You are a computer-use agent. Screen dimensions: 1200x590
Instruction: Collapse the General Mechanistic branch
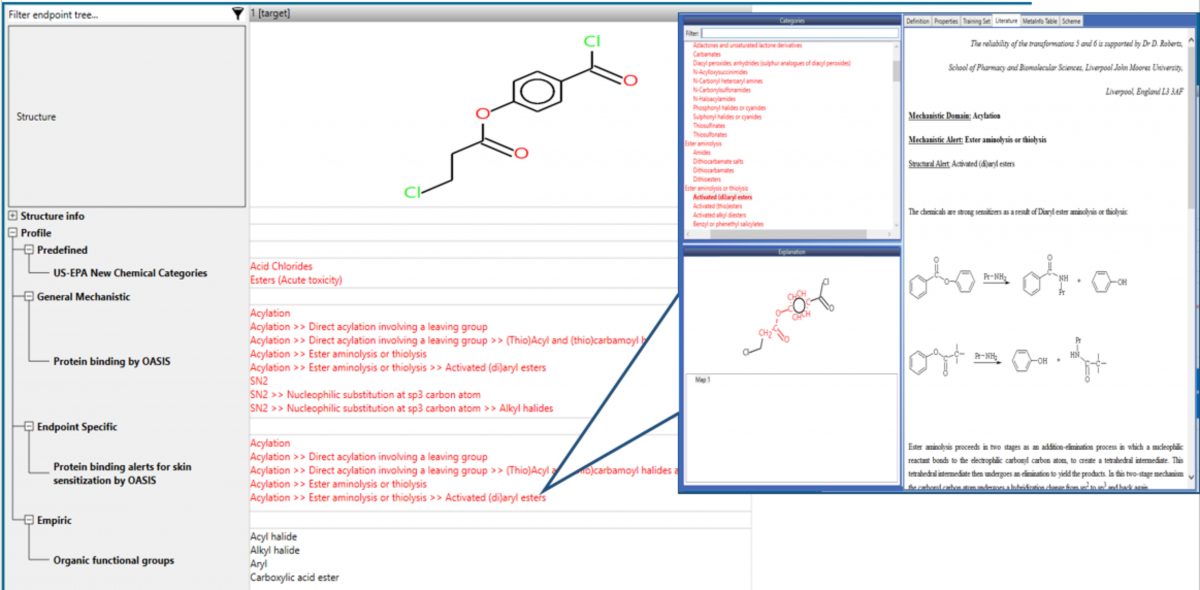coord(29,297)
